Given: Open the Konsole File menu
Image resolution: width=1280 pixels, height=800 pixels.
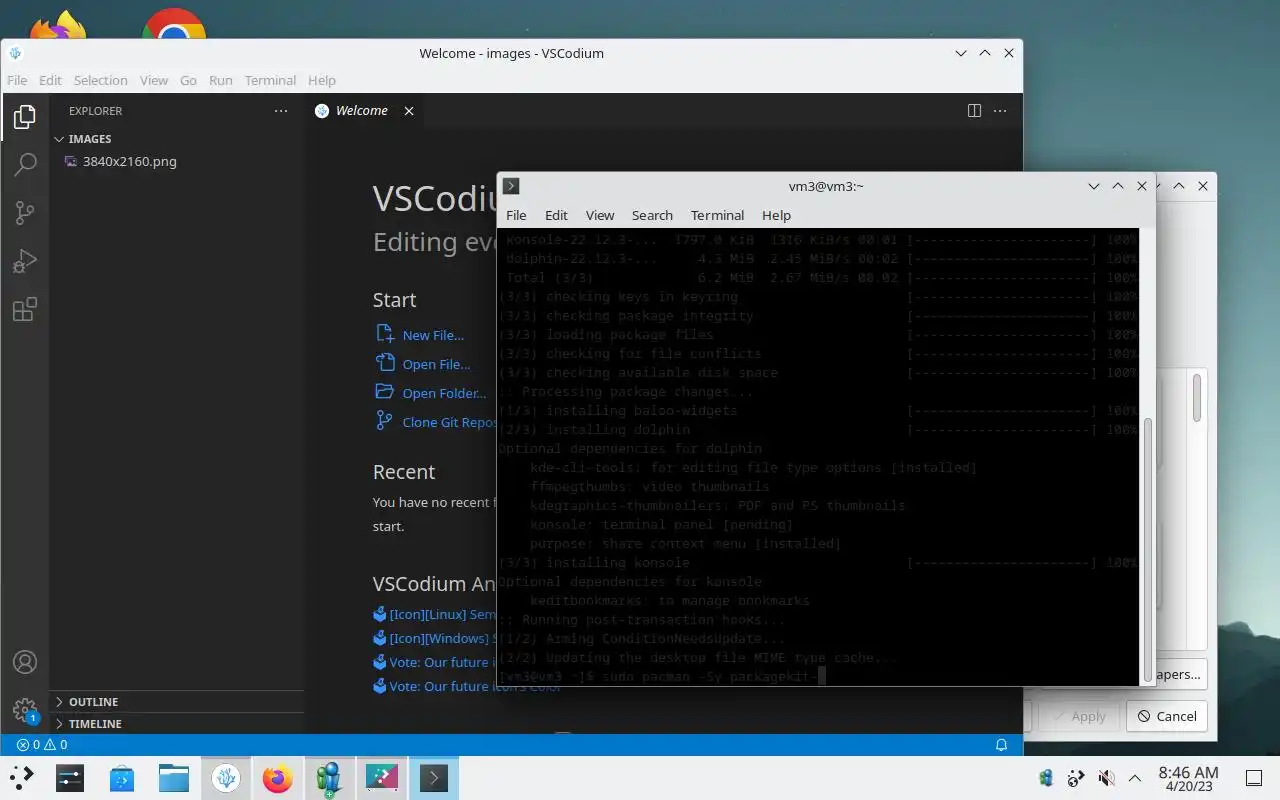Looking at the screenshot, I should pos(516,215).
